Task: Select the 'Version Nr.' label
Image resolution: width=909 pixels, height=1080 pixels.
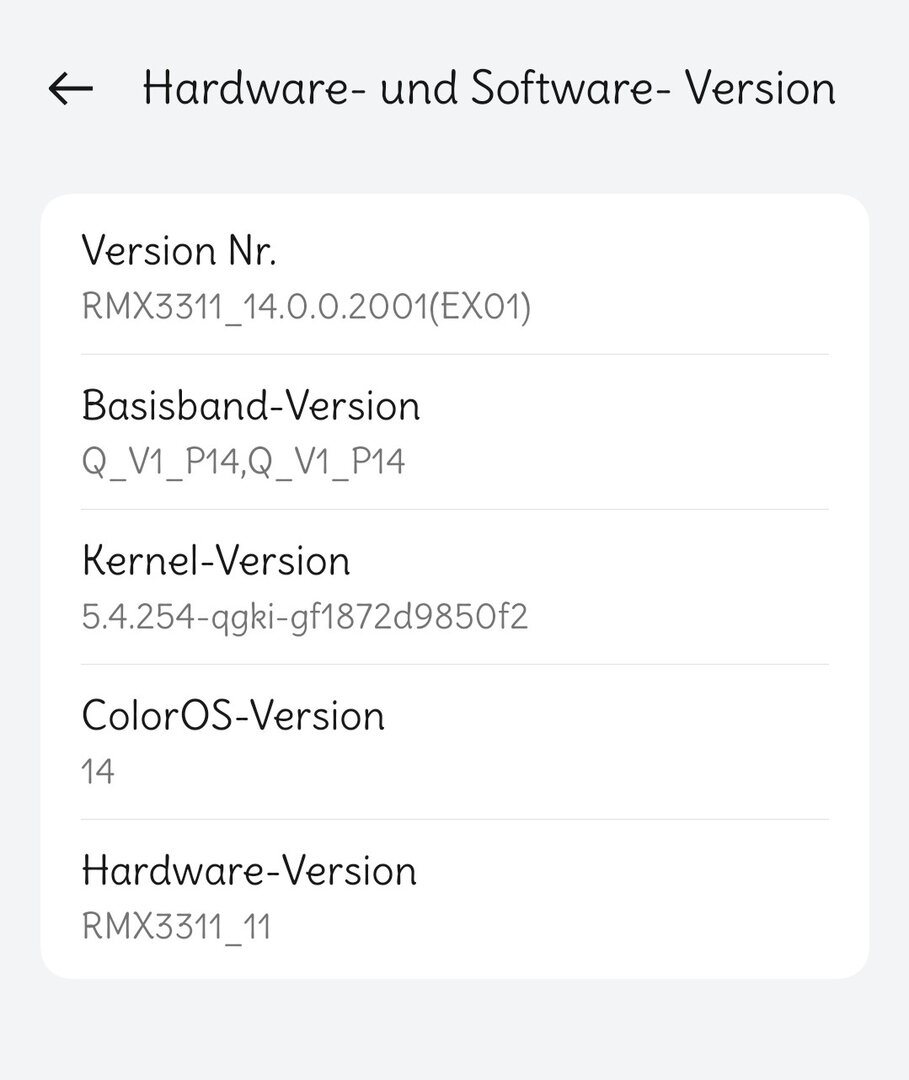Action: [x=178, y=250]
